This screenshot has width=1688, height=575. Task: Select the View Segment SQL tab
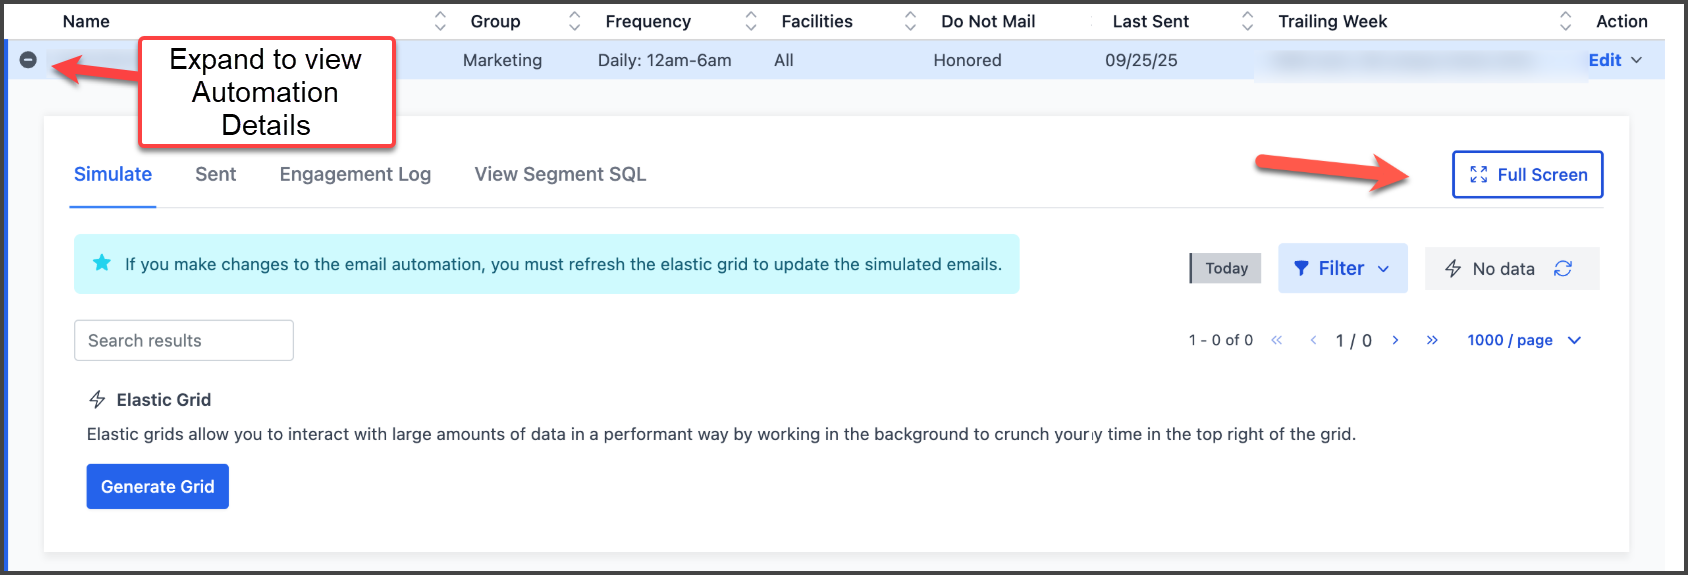tap(560, 174)
